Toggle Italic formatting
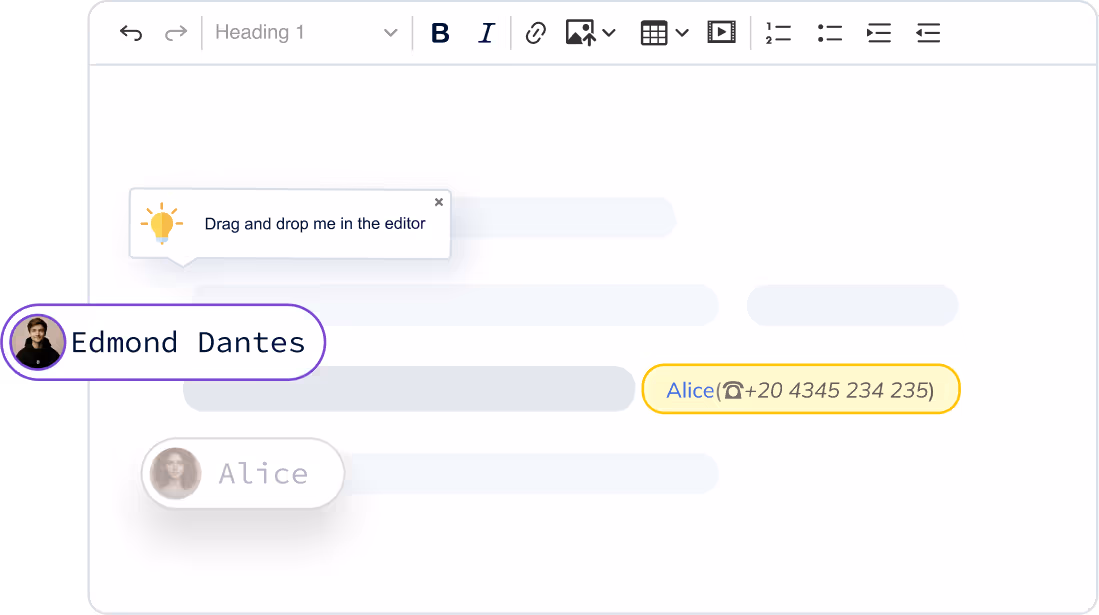Image resolution: width=1099 pixels, height=615 pixels. click(486, 33)
